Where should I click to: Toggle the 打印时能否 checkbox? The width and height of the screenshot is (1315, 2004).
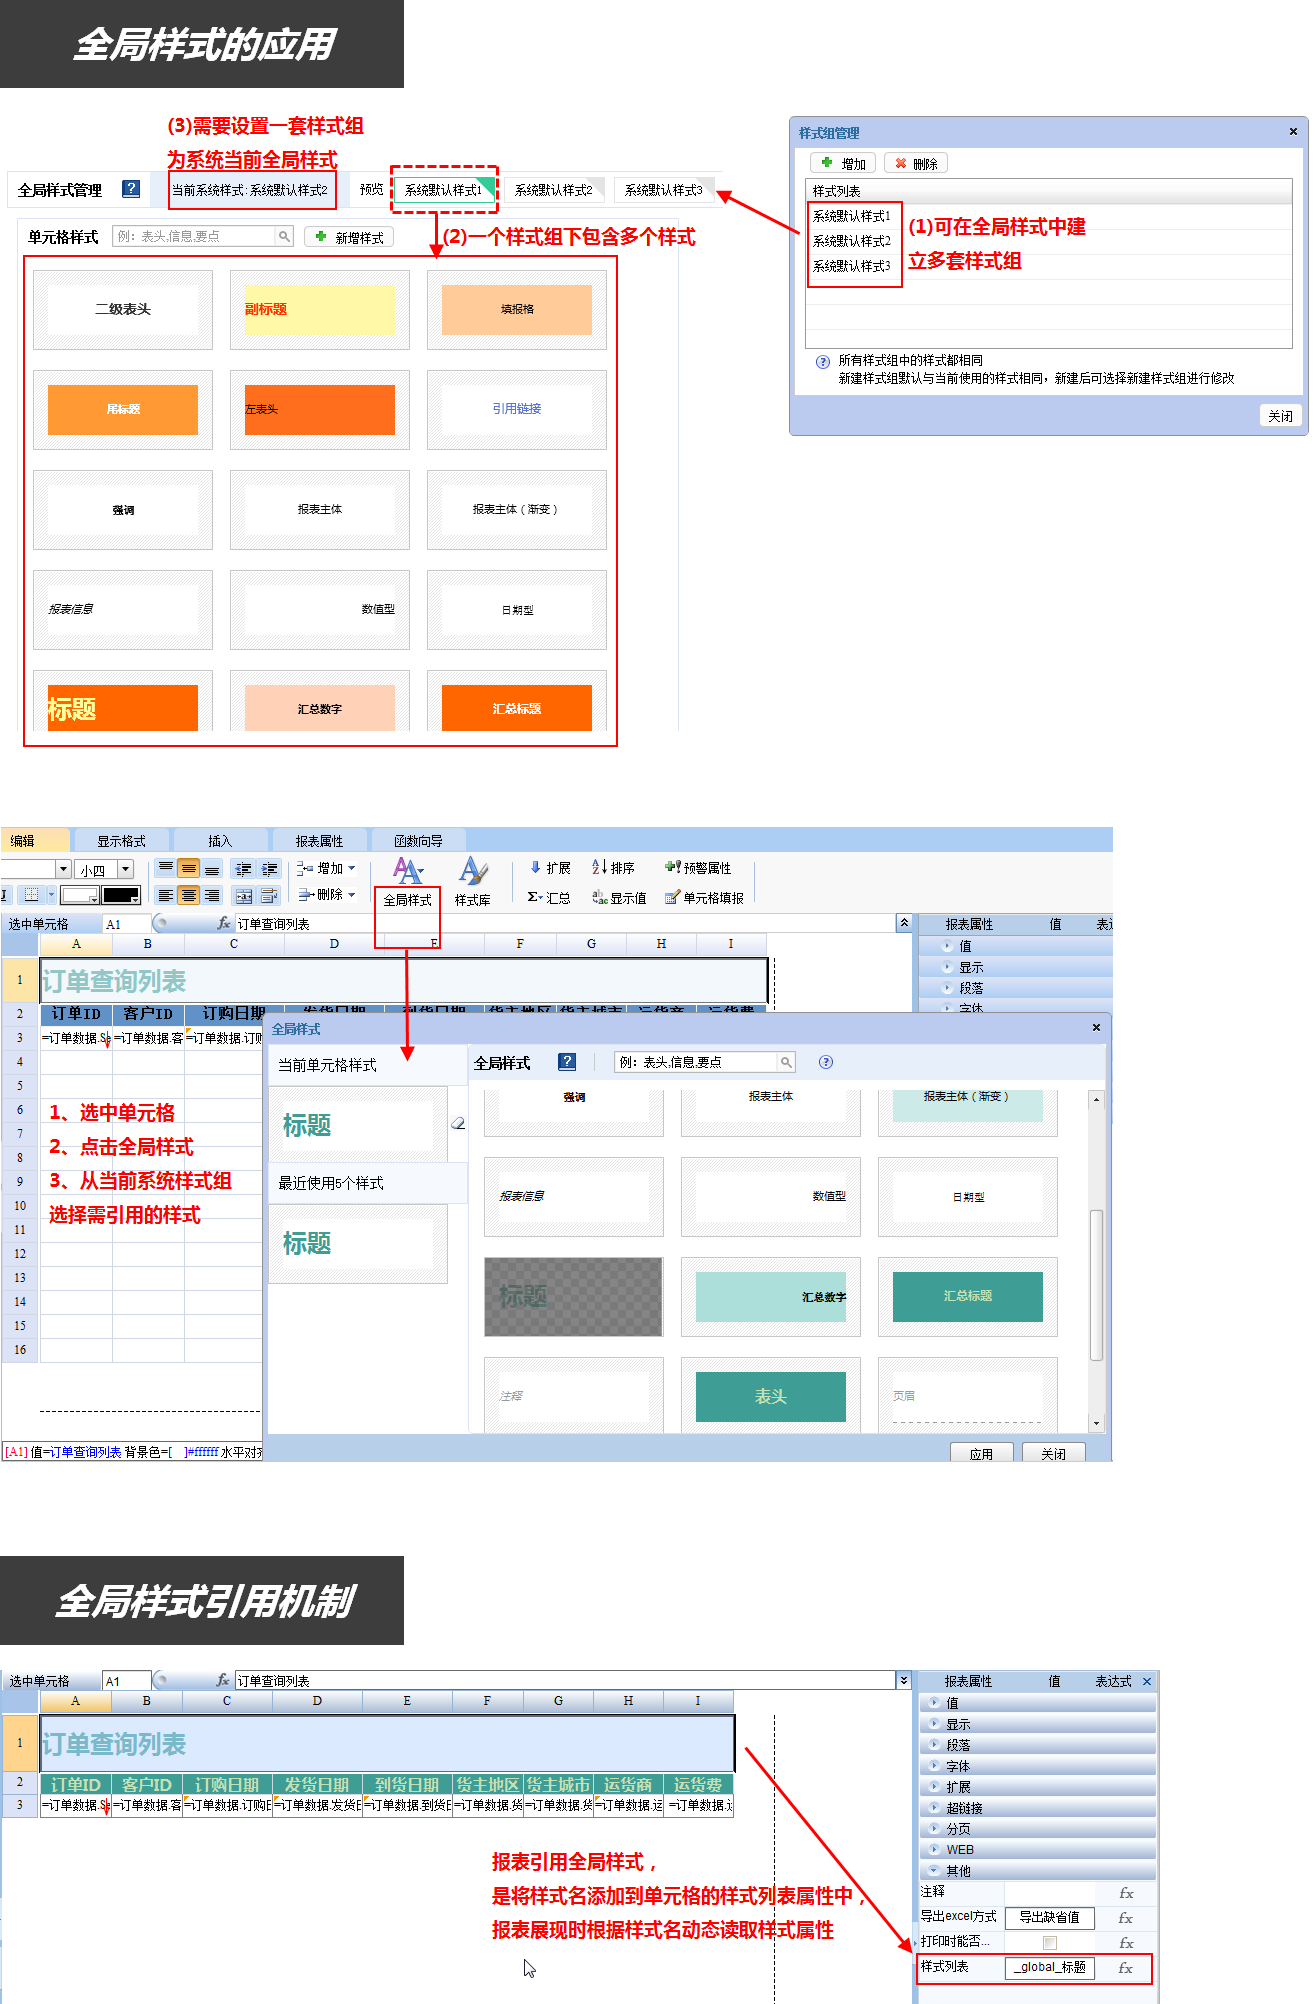pyautogui.click(x=1049, y=1942)
